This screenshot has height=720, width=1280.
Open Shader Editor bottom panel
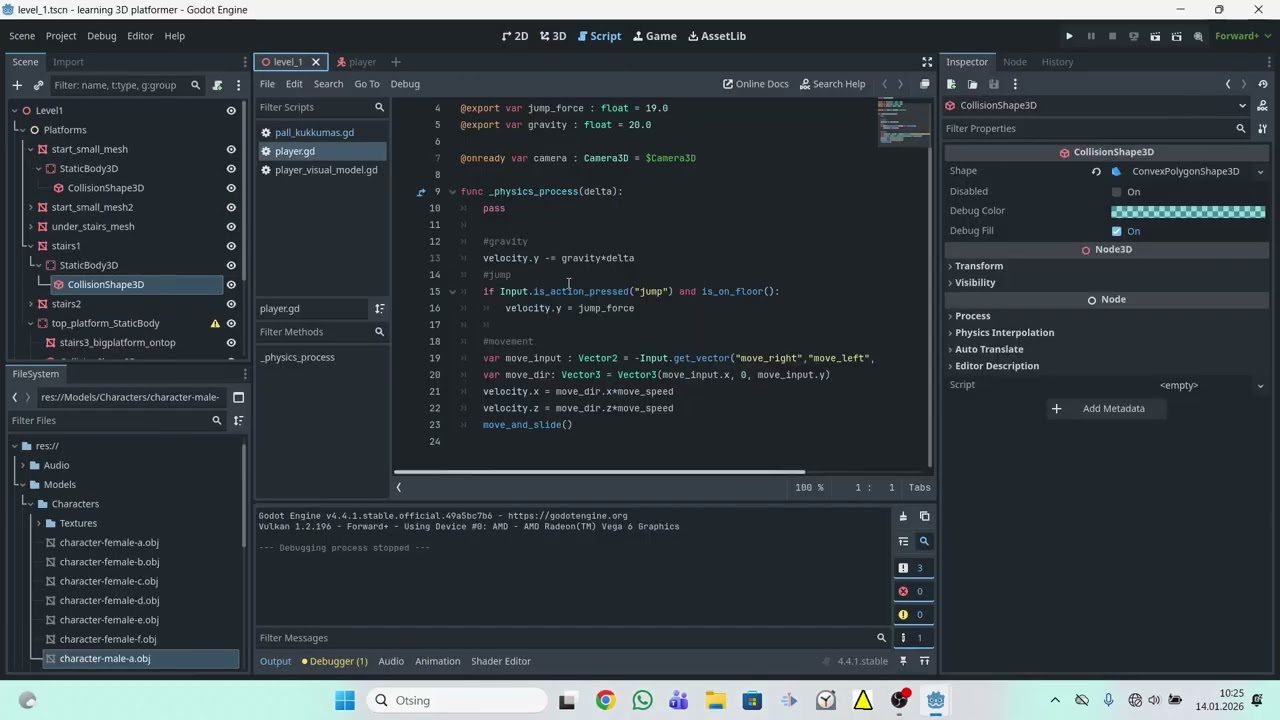point(501,661)
